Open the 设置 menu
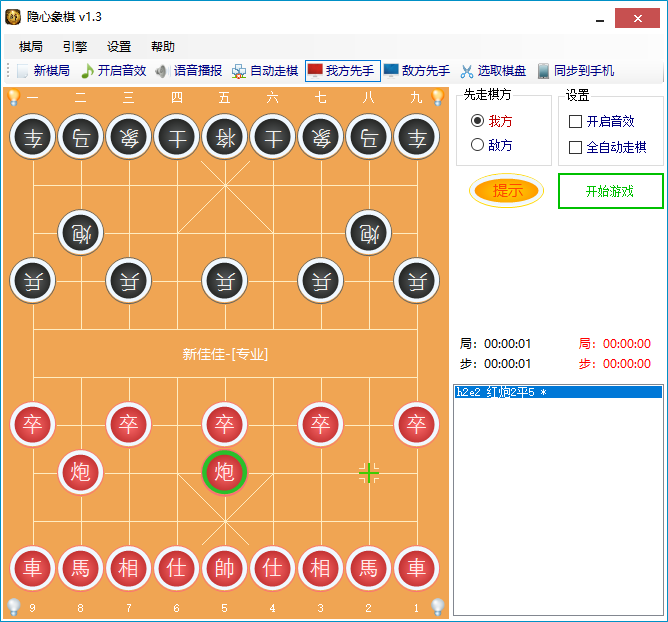 119,46
